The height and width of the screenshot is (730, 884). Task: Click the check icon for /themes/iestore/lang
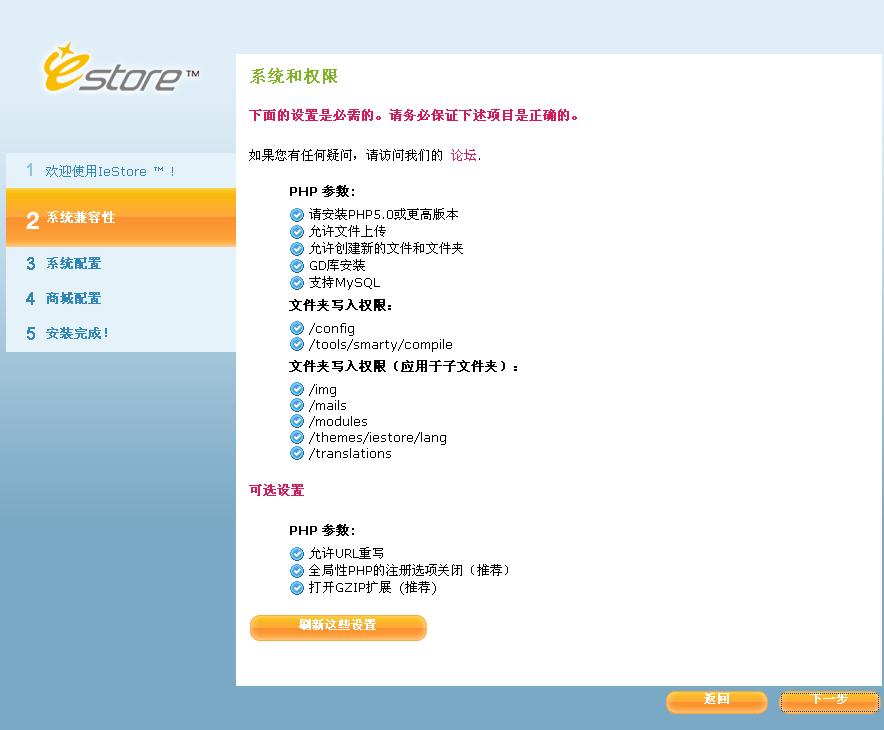pos(297,437)
